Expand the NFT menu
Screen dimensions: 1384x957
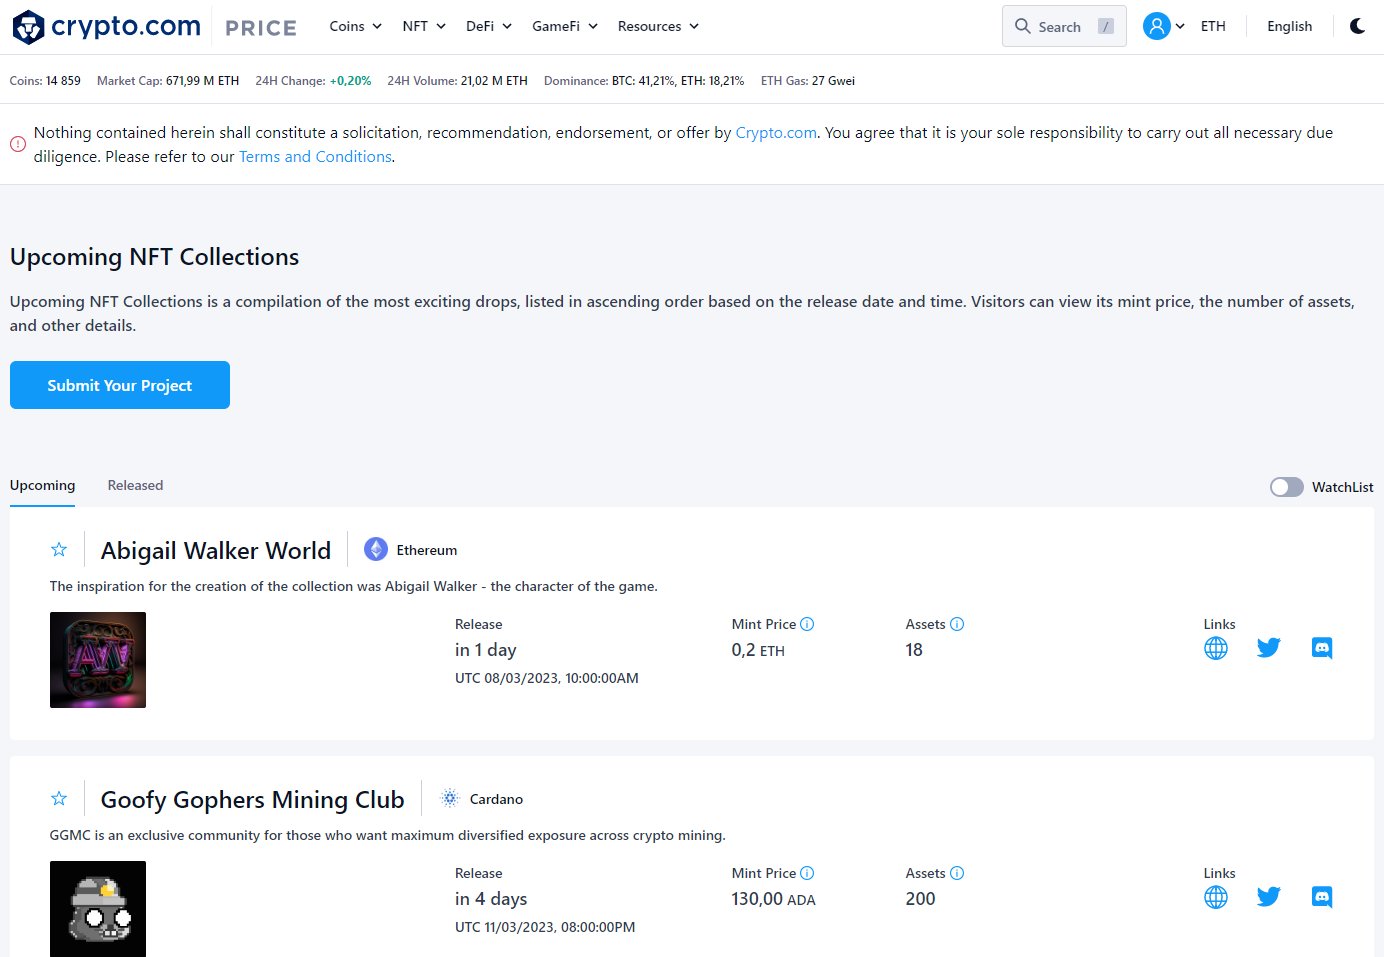[424, 26]
